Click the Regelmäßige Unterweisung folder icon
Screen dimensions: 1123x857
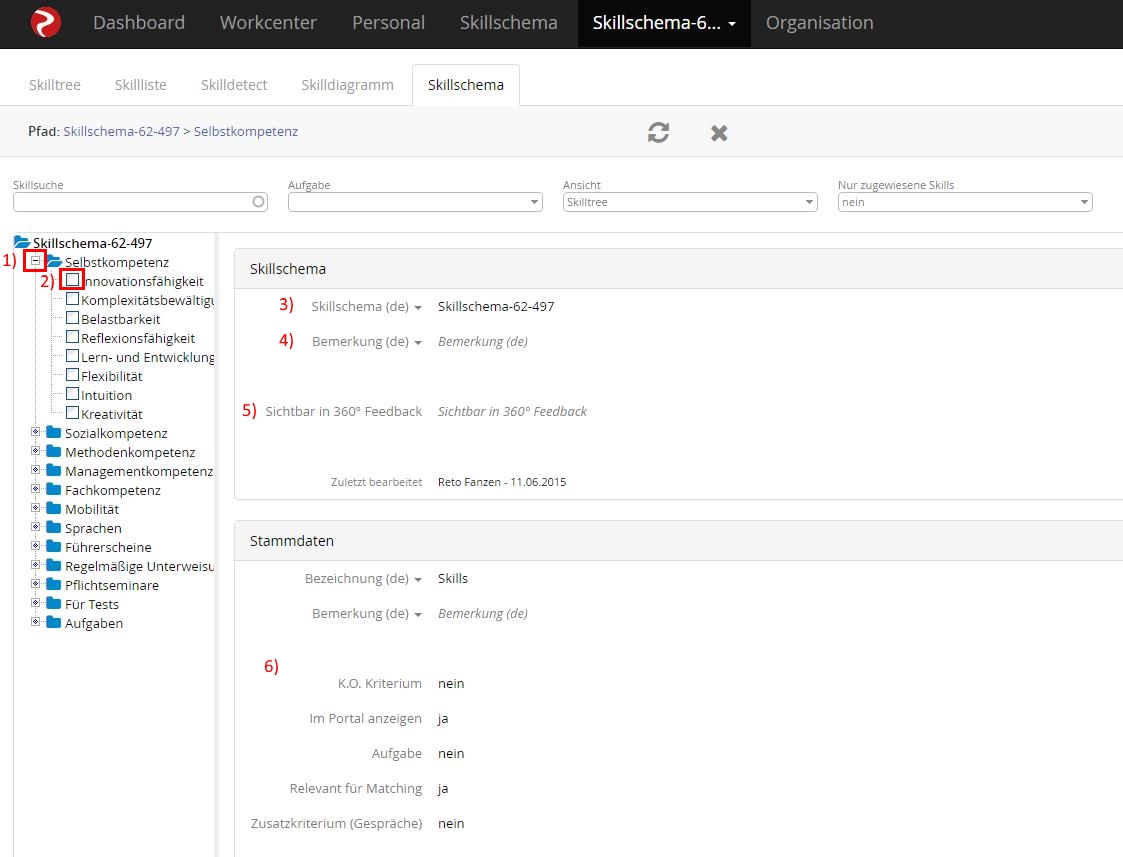coord(54,565)
